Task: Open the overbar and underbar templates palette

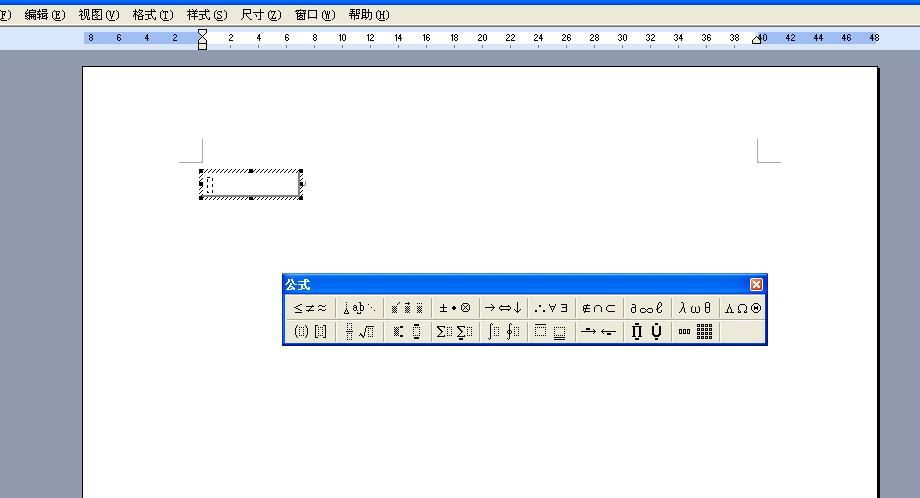Action: pos(552,331)
